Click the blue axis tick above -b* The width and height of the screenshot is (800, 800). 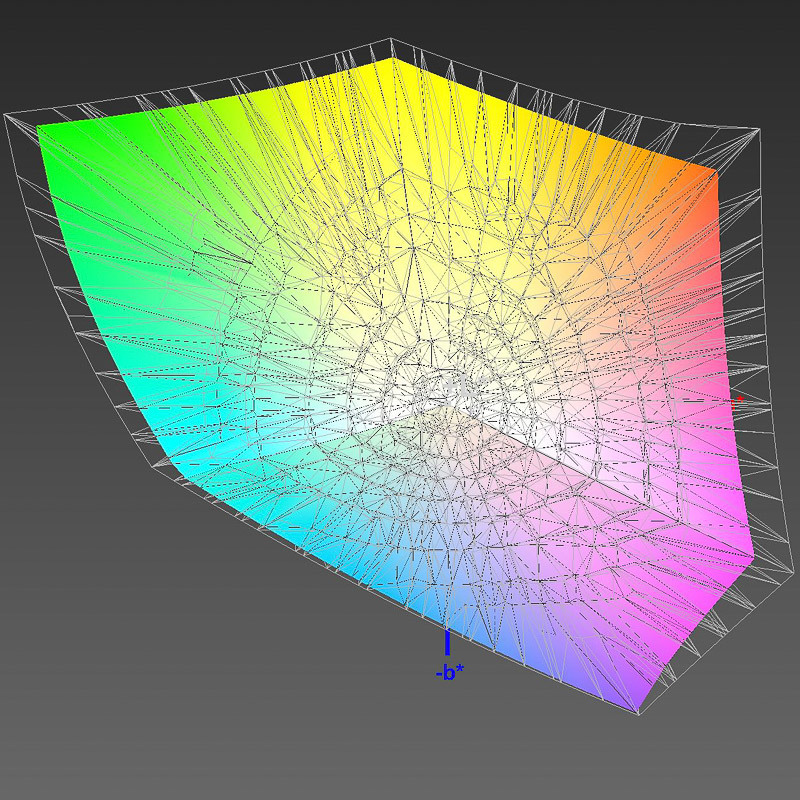click(x=447, y=641)
